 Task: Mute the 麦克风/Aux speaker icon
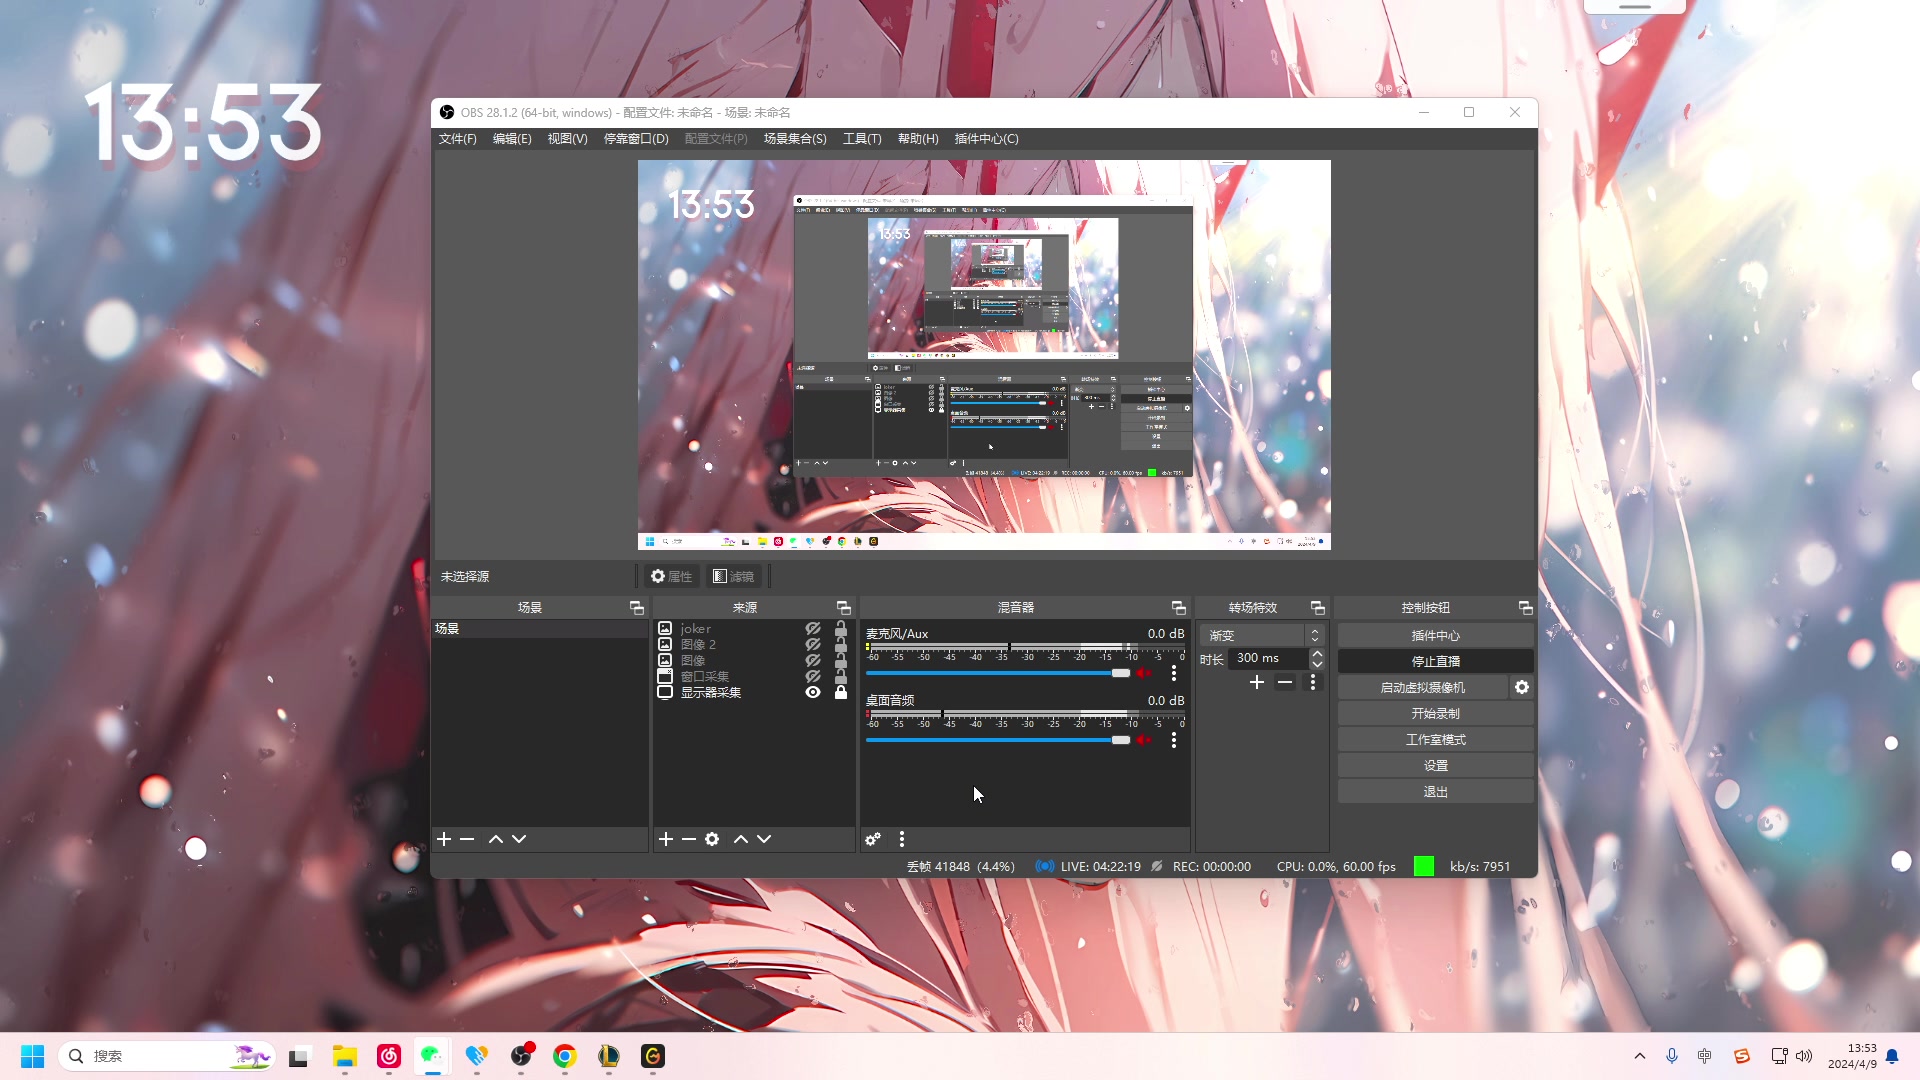pos(1144,673)
